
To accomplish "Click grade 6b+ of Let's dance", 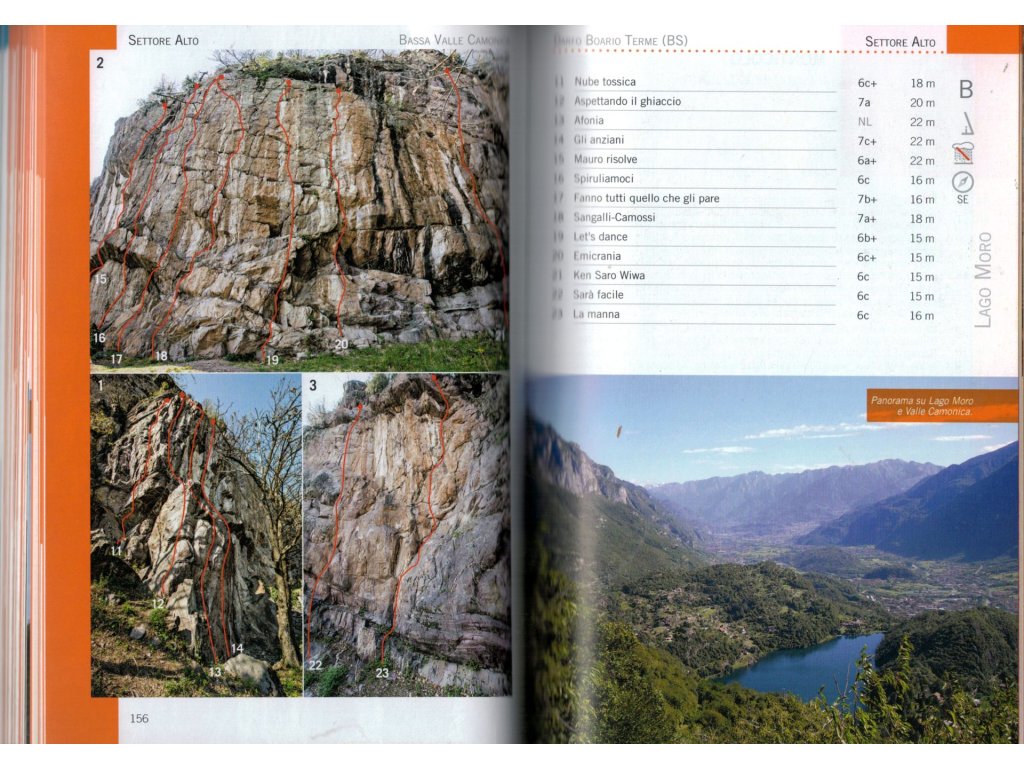I will pos(867,238).
